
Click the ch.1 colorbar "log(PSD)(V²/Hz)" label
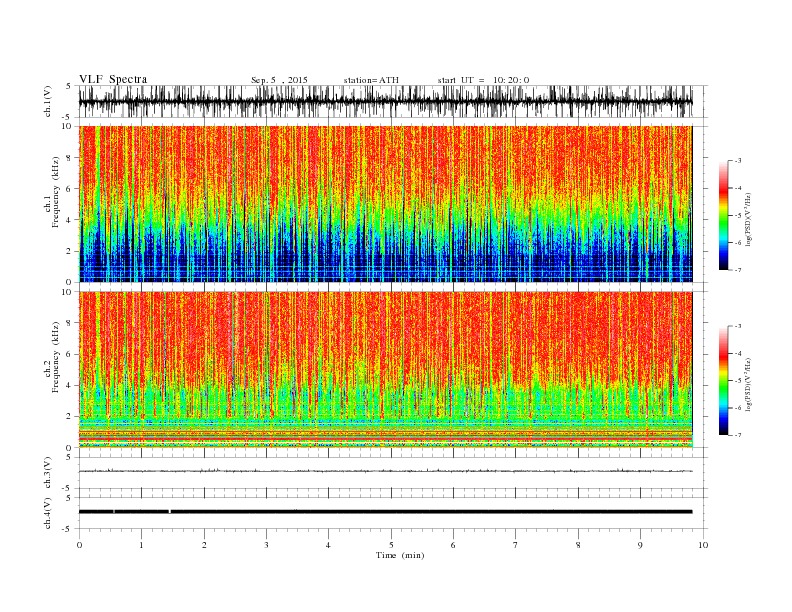click(748, 220)
